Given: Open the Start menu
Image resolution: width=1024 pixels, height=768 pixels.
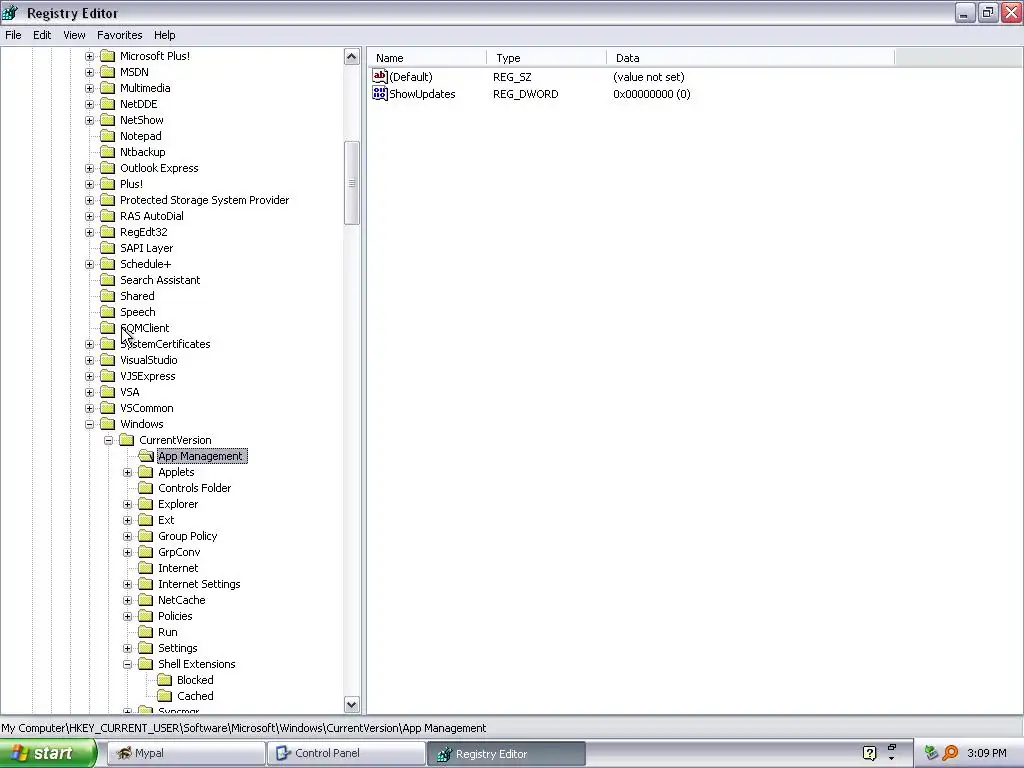Looking at the screenshot, I should tap(48, 753).
